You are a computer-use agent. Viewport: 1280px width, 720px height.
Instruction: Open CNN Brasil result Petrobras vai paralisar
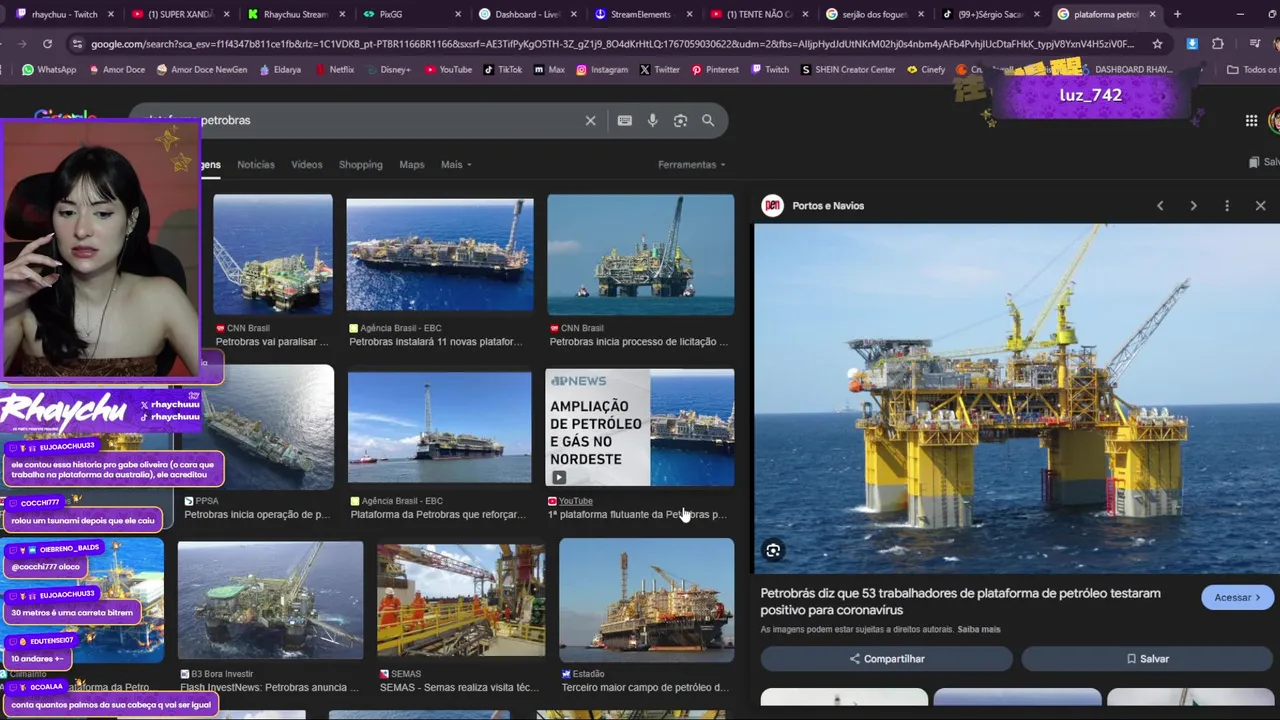click(273, 254)
